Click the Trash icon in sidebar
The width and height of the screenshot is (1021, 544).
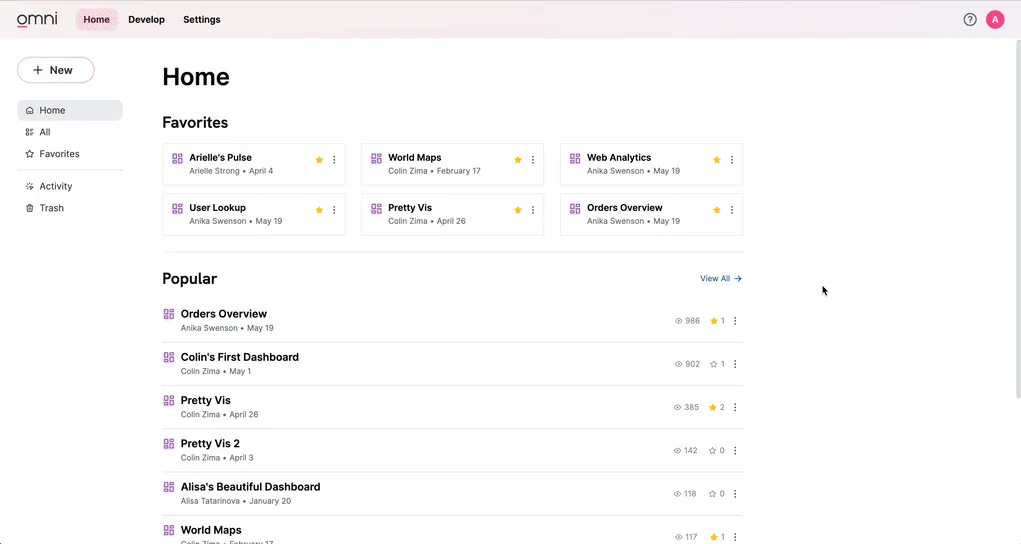(x=30, y=208)
